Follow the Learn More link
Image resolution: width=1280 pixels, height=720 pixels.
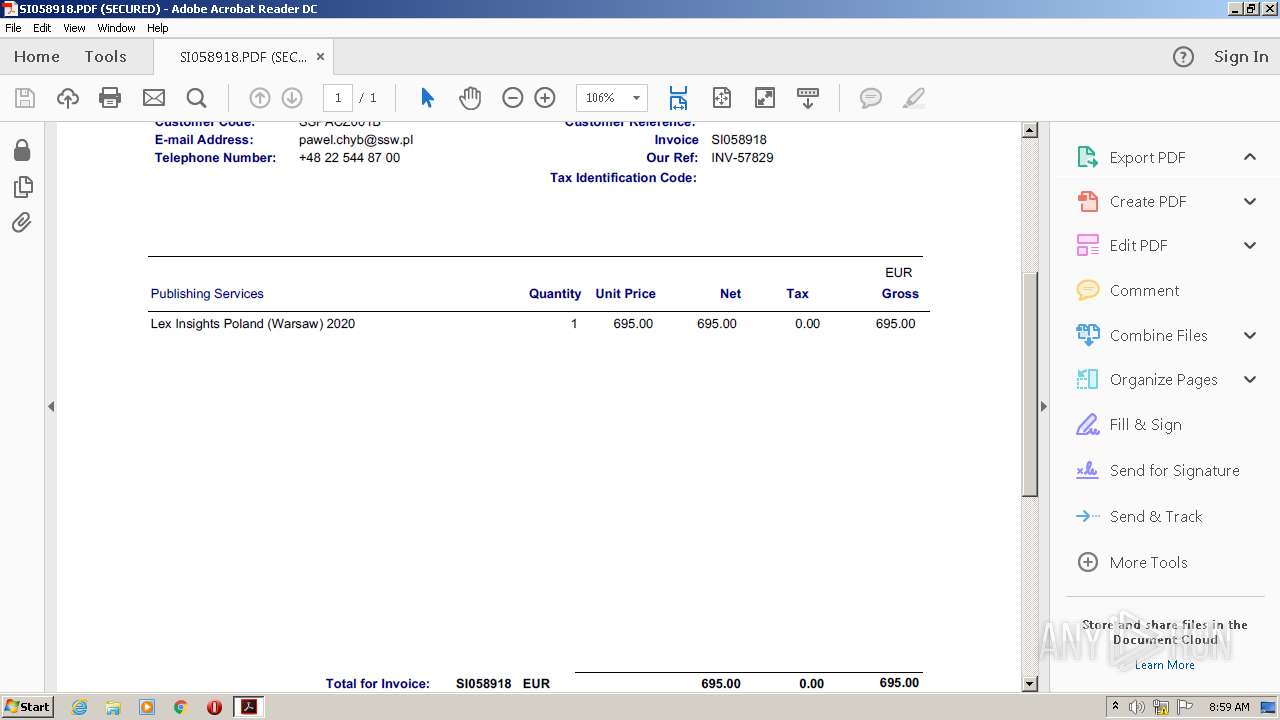(1164, 665)
